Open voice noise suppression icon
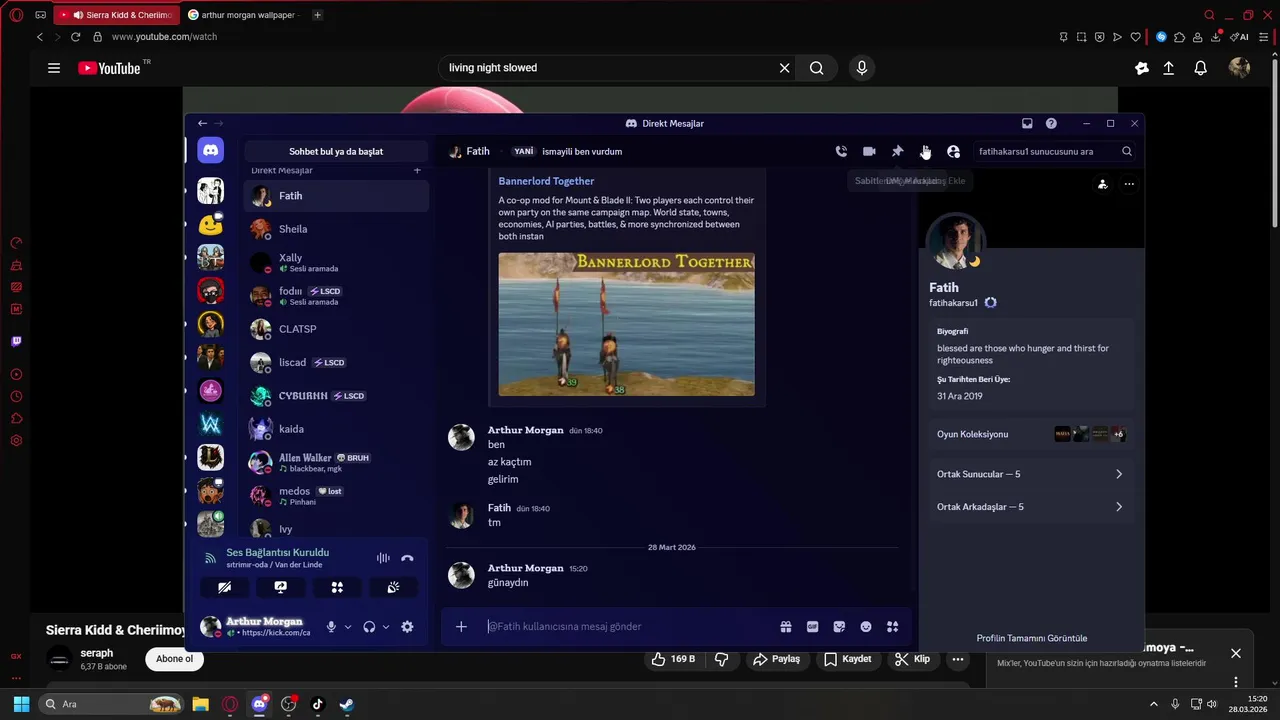The width and height of the screenshot is (1280, 720). tap(383, 558)
